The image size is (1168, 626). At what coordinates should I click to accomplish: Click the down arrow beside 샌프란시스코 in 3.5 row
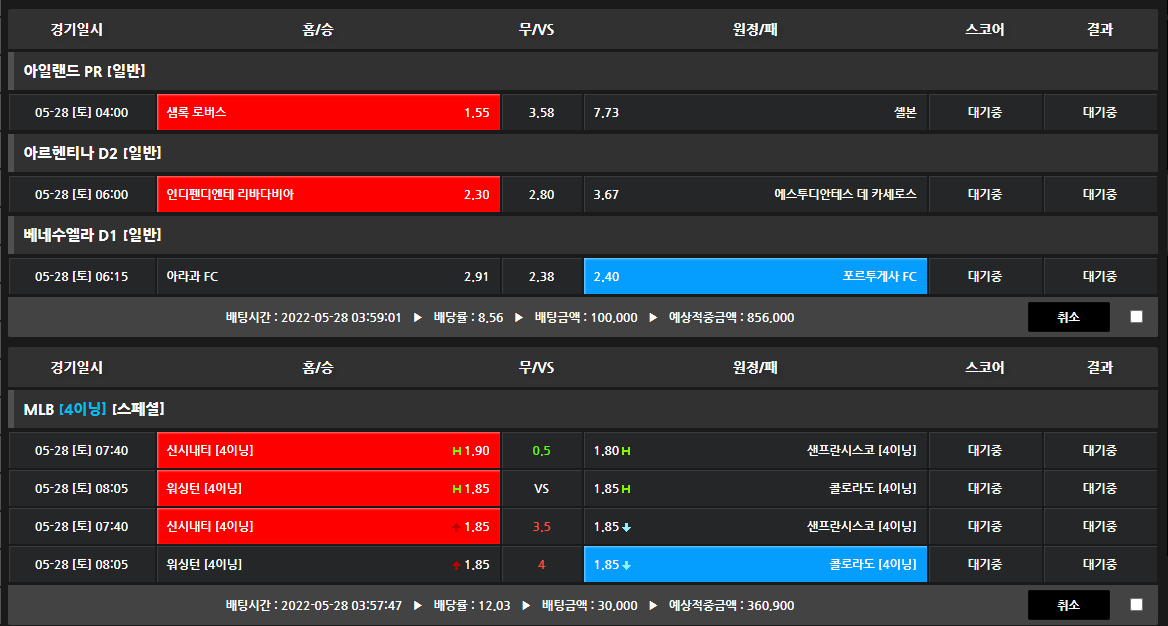(x=626, y=527)
